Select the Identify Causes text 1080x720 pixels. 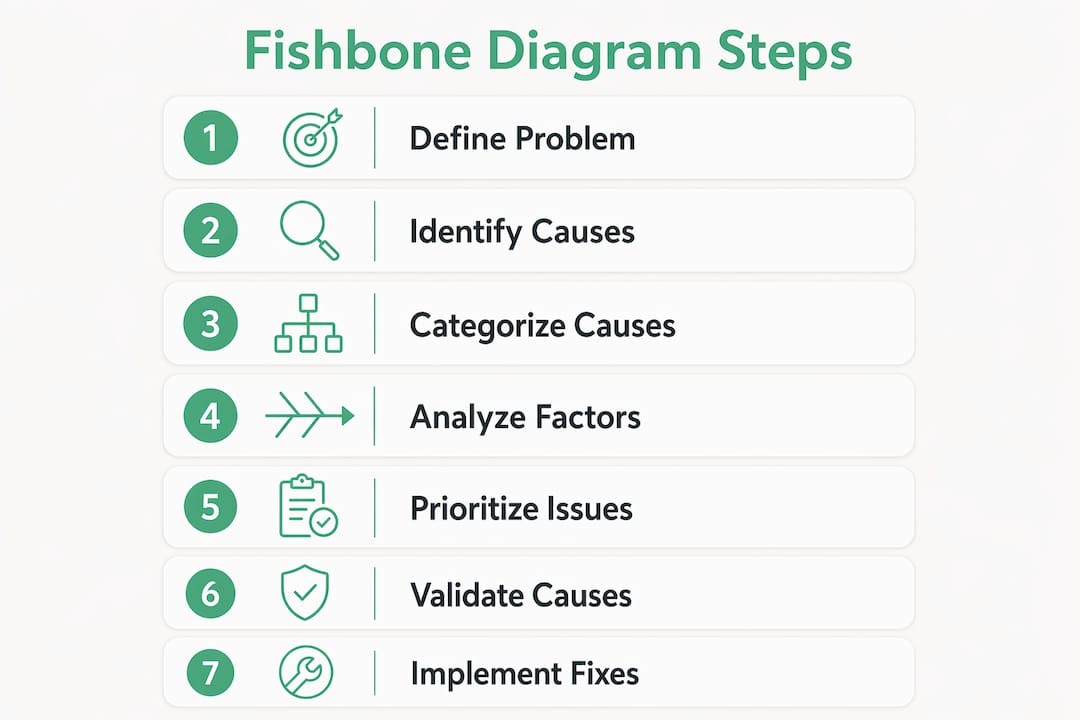click(x=522, y=232)
